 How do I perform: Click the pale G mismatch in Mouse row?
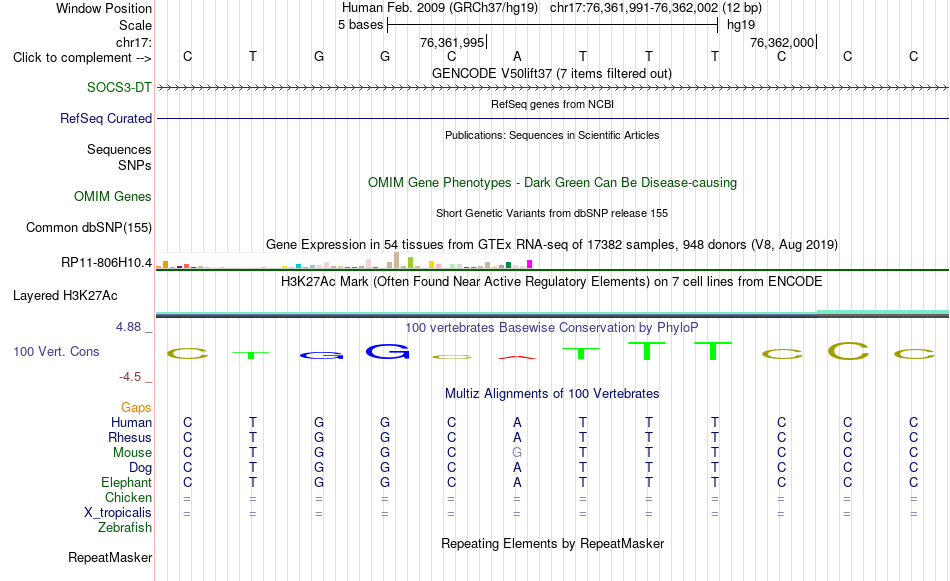click(x=517, y=453)
